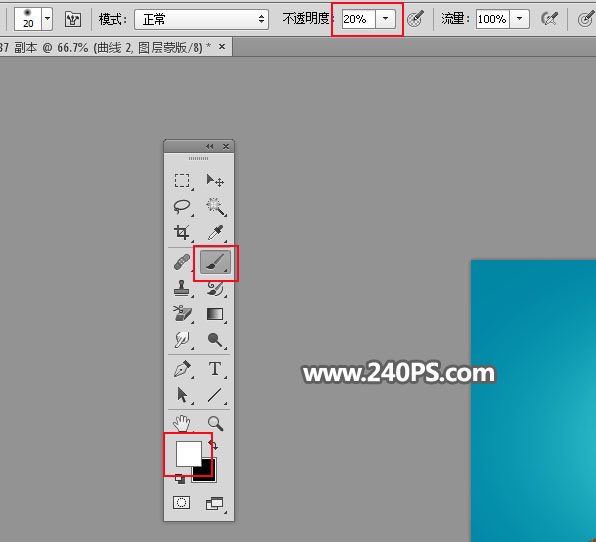Open the opacity slider dropdown arrow
The image size is (596, 542).
[x=385, y=19]
